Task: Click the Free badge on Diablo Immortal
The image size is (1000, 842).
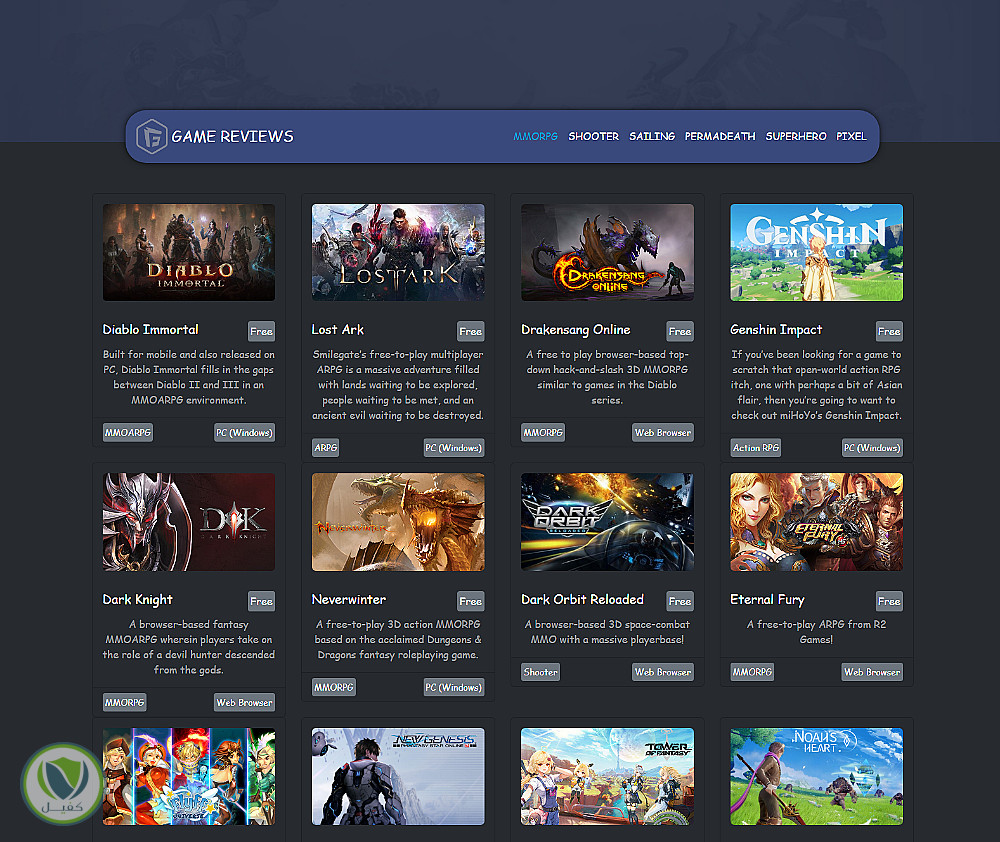Action: (x=261, y=332)
